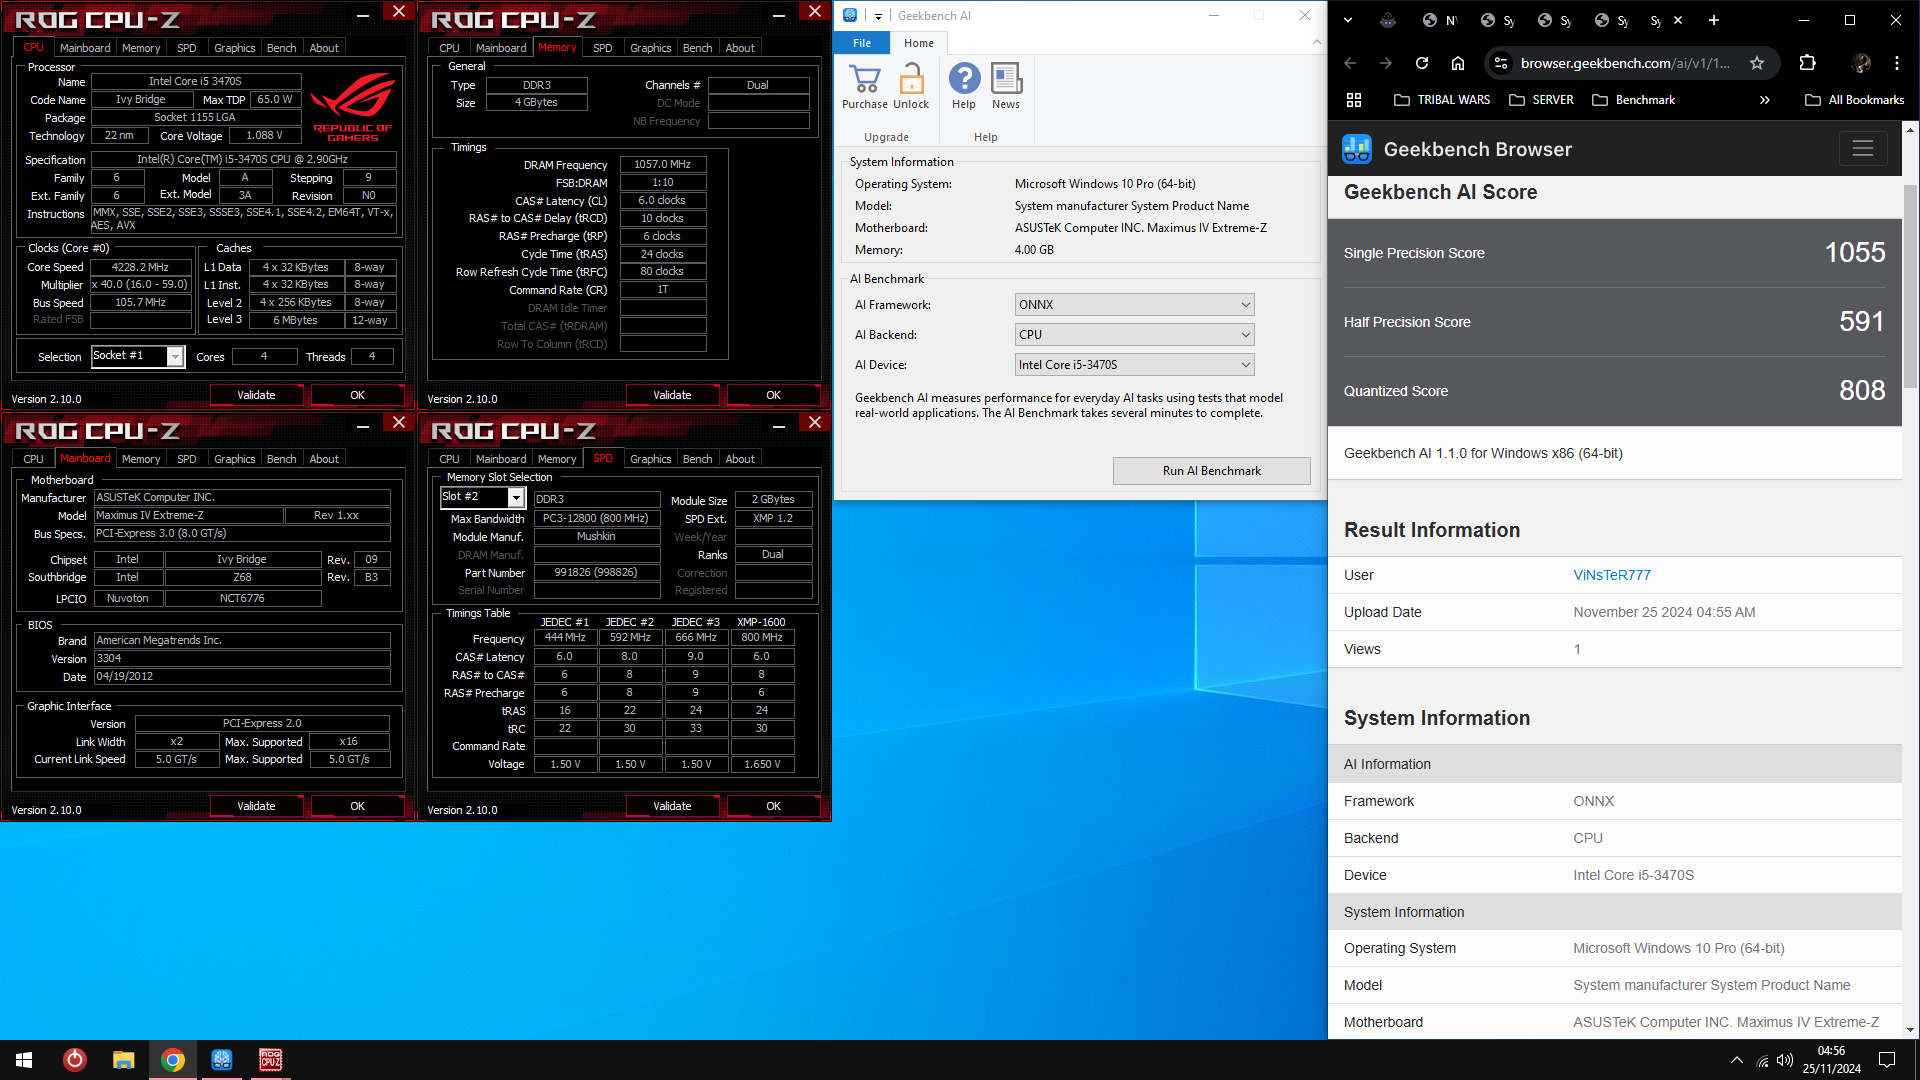Open new Chrome tab with plus icon
This screenshot has height=1080, width=1920.
[1713, 20]
